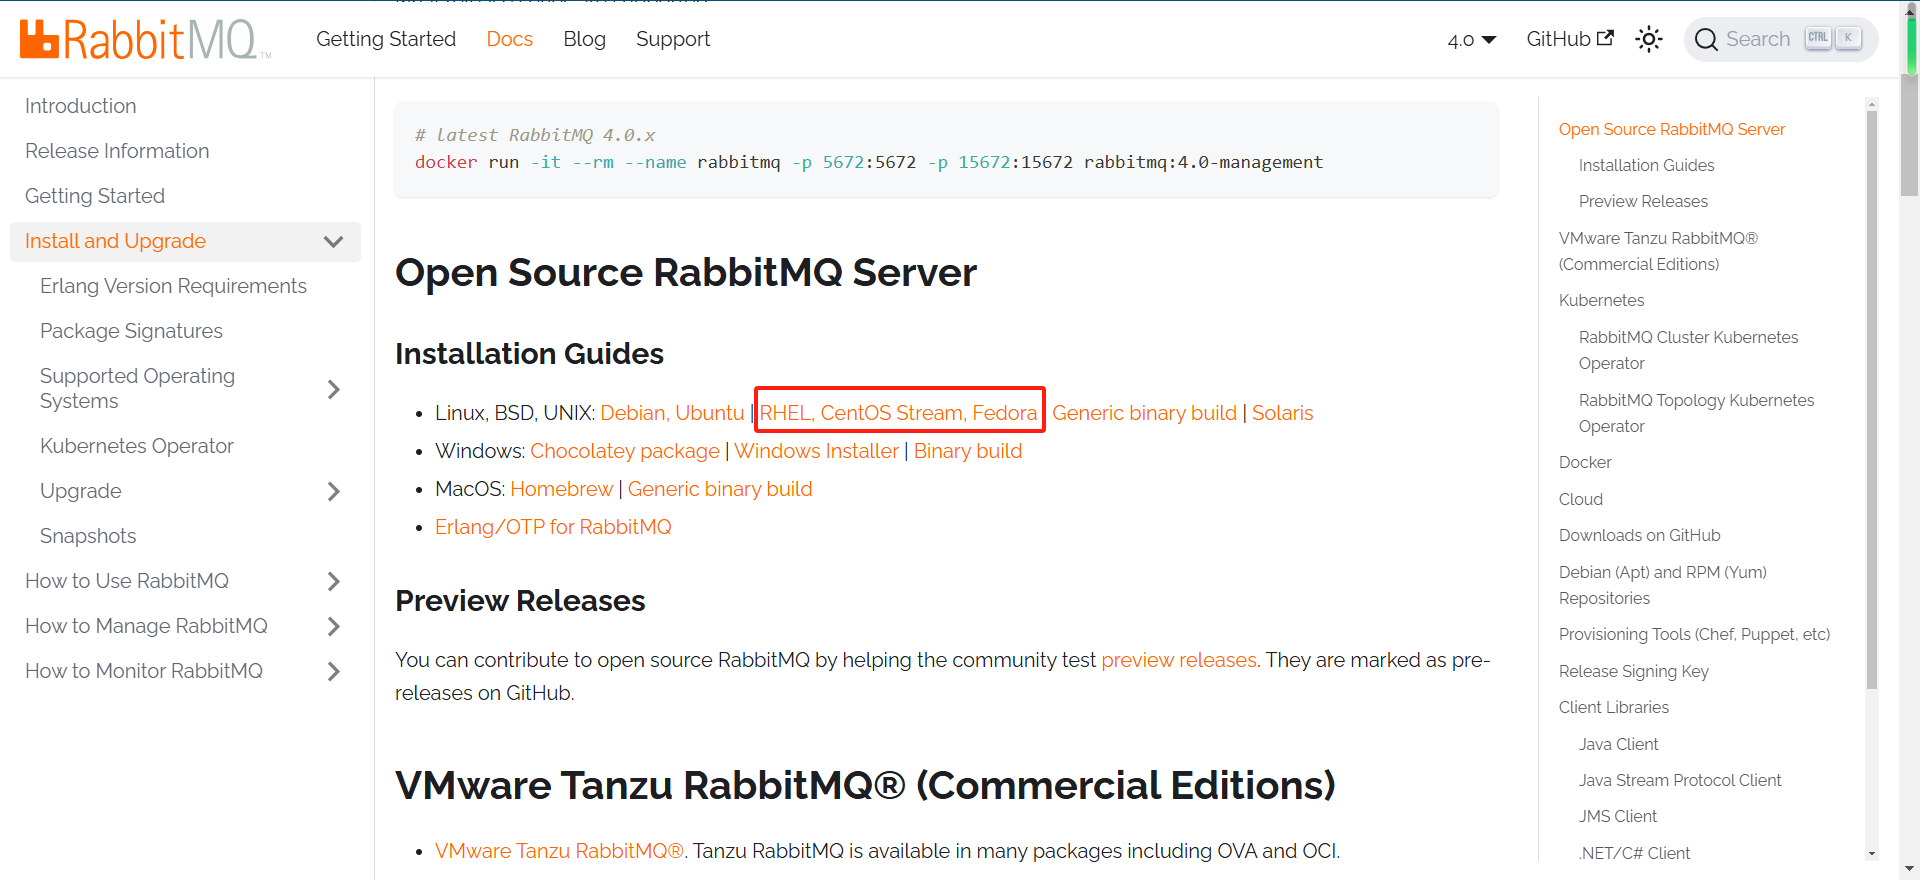
Task: Open RHEL, CentOS Stream, Fedora guide
Action: [898, 413]
